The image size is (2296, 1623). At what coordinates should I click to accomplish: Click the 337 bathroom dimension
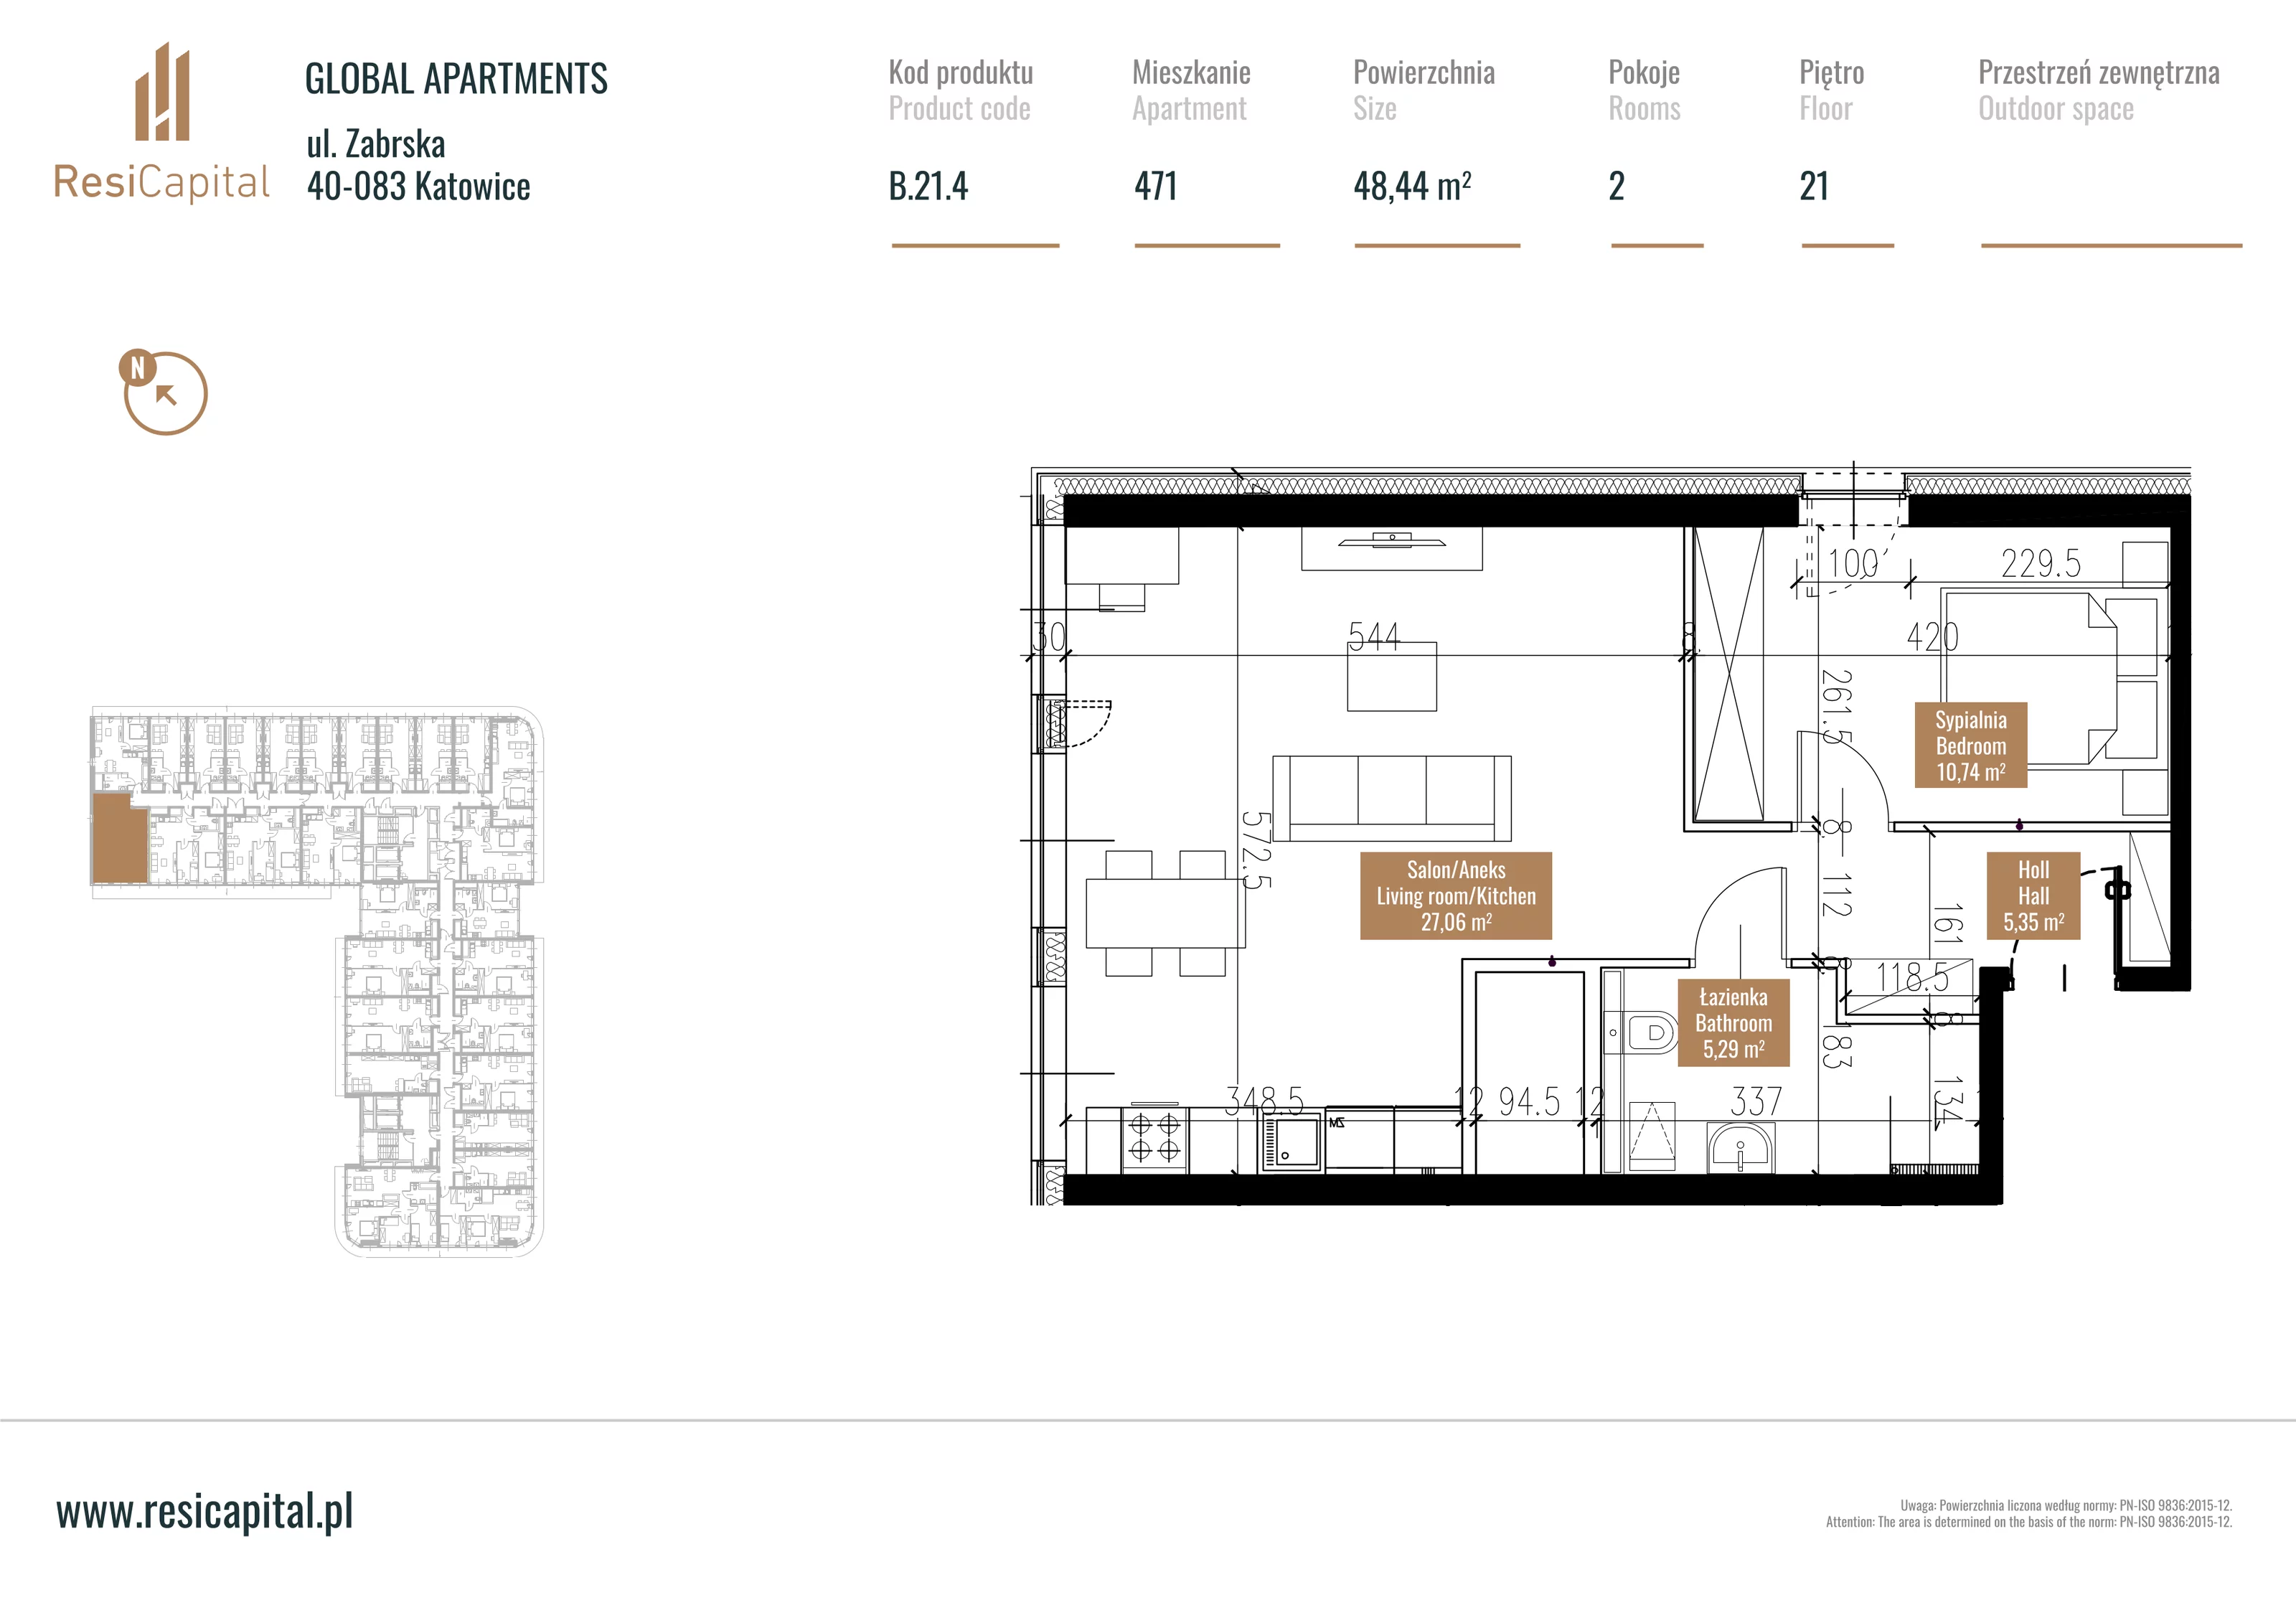click(x=1756, y=1102)
